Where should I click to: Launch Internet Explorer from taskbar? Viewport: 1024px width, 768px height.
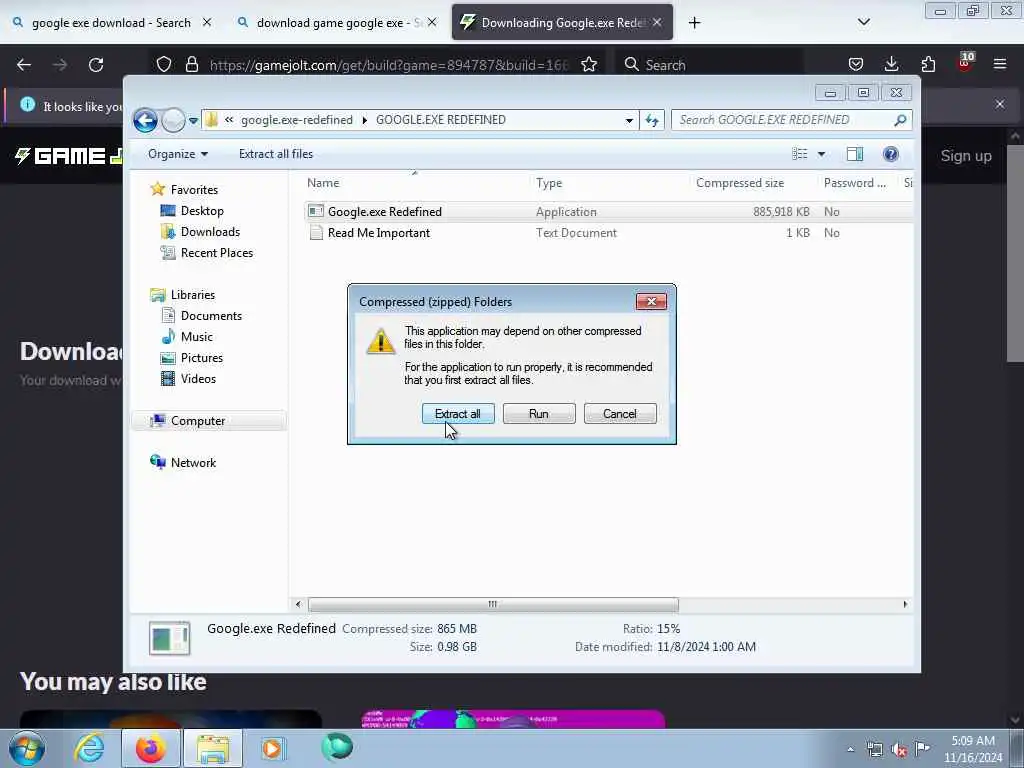pos(89,748)
